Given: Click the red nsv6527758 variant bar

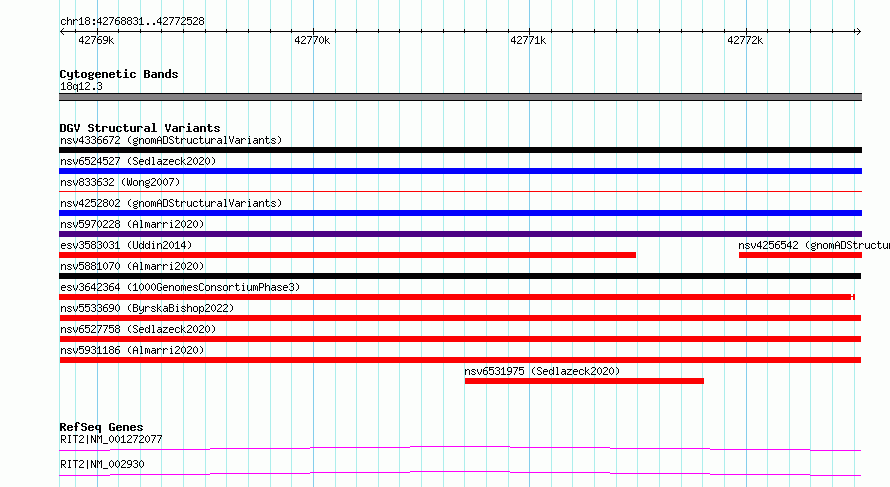Looking at the screenshot, I should 460,339.
